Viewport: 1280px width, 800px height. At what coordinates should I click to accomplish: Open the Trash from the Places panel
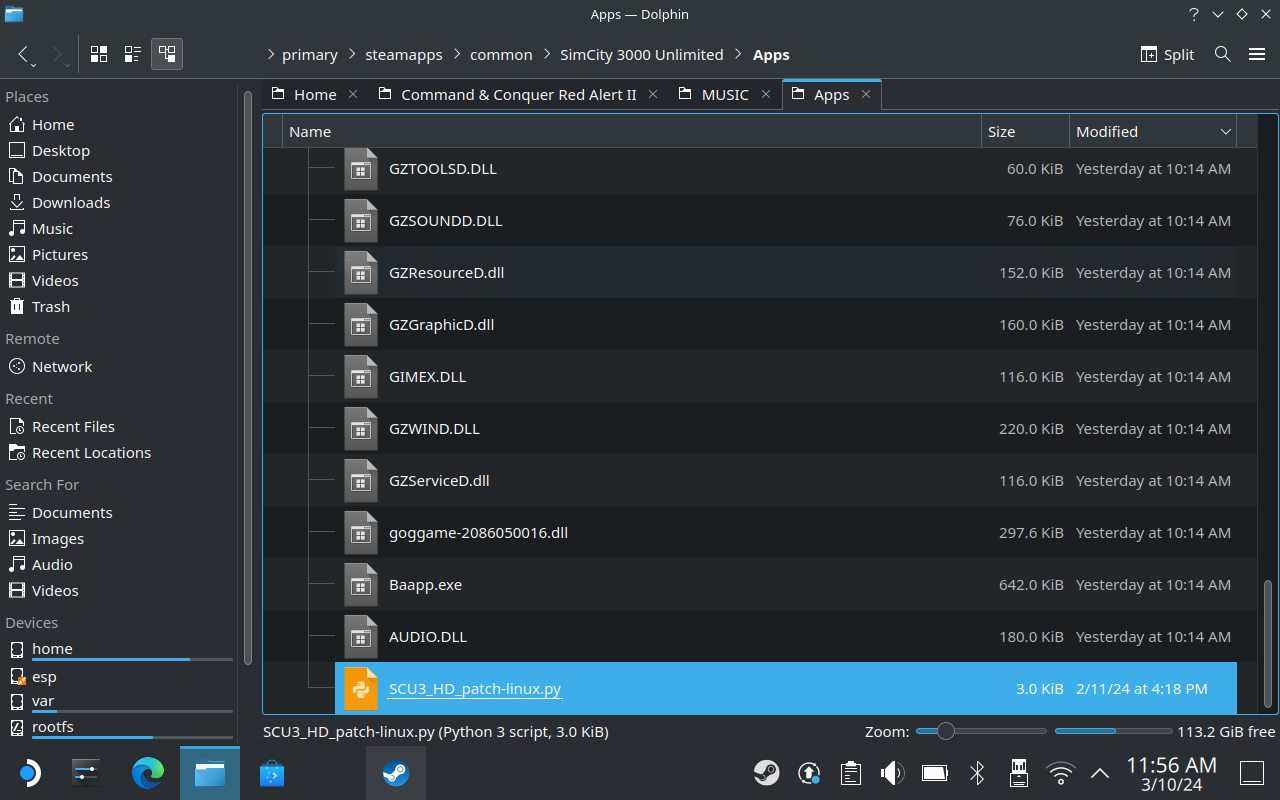pos(51,306)
